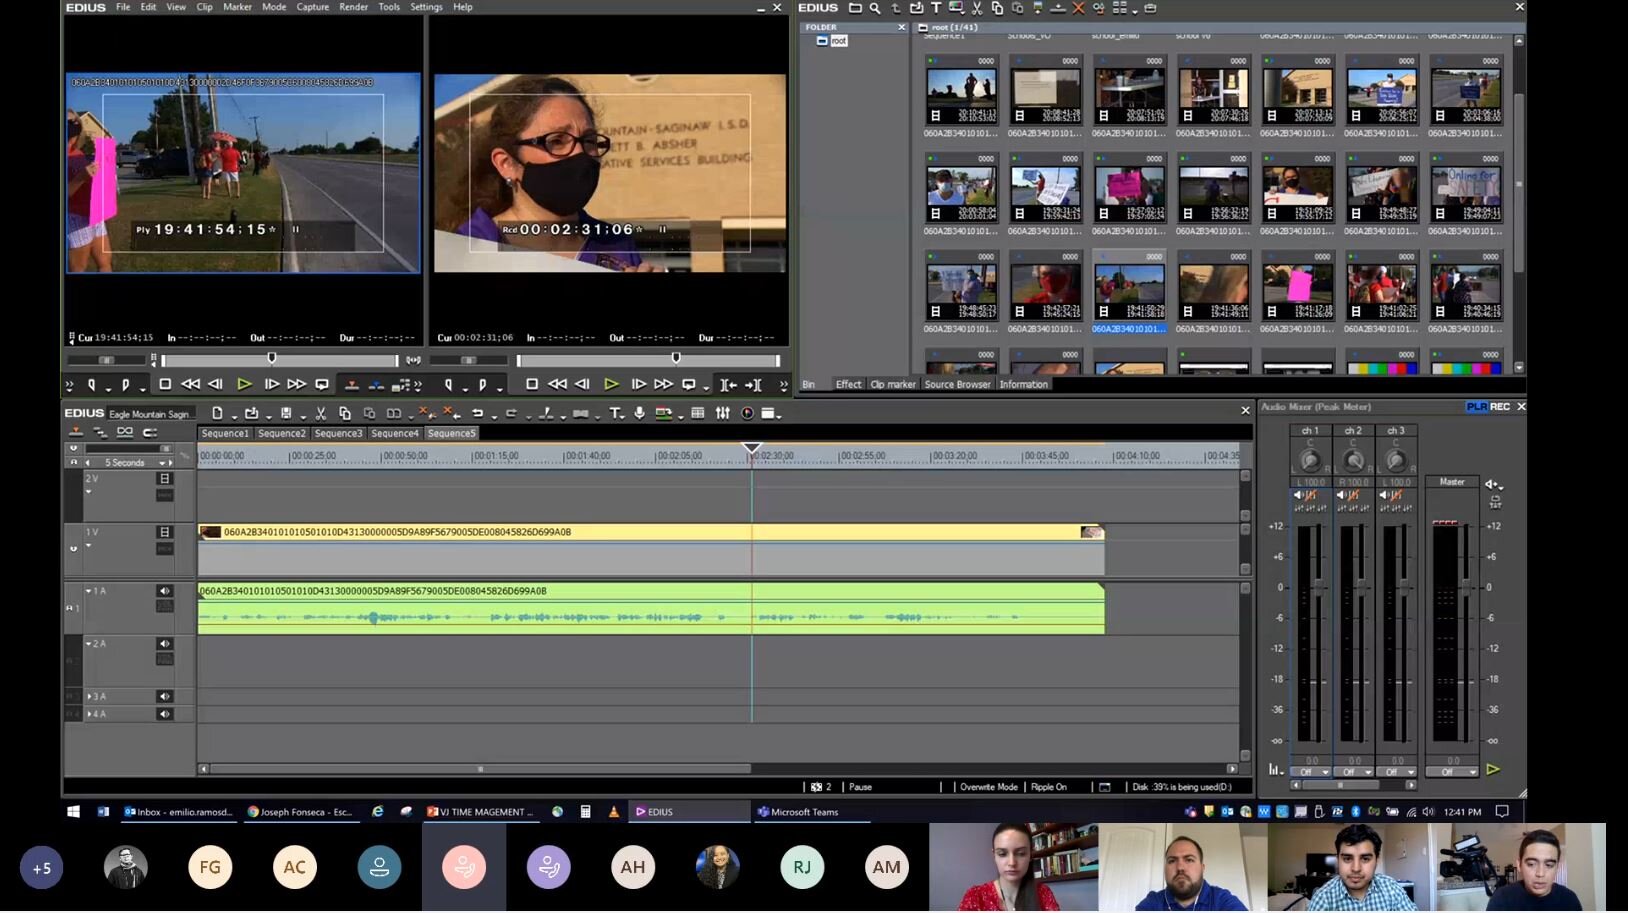The height and width of the screenshot is (913, 1628).
Task: Click Play in the Recorder preview controls
Action: pyautogui.click(x=611, y=384)
